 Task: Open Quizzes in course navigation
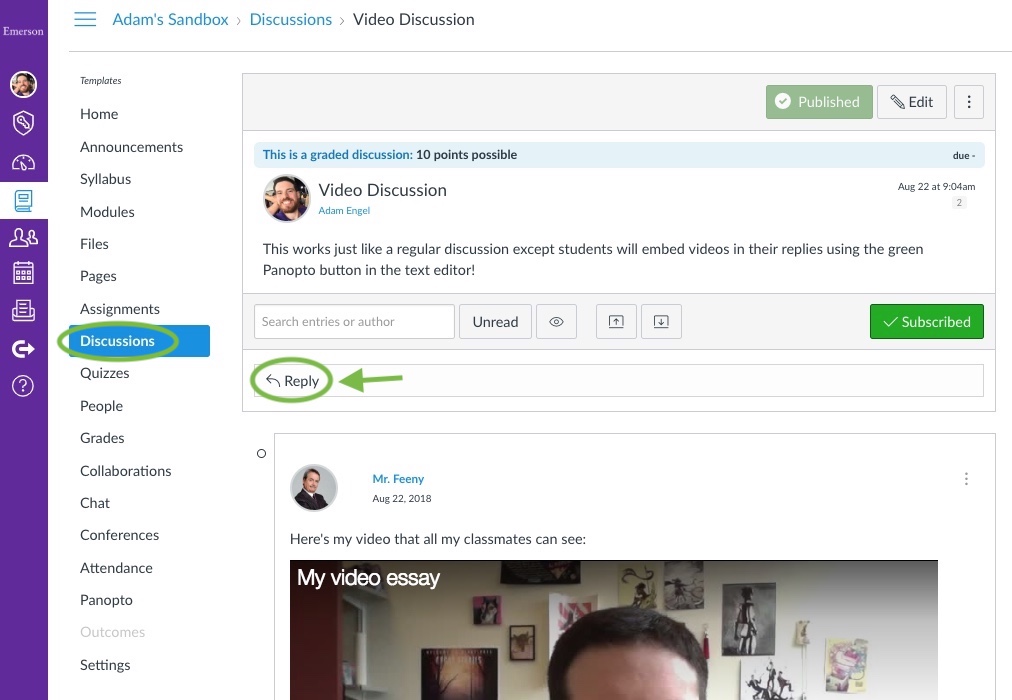(x=105, y=373)
